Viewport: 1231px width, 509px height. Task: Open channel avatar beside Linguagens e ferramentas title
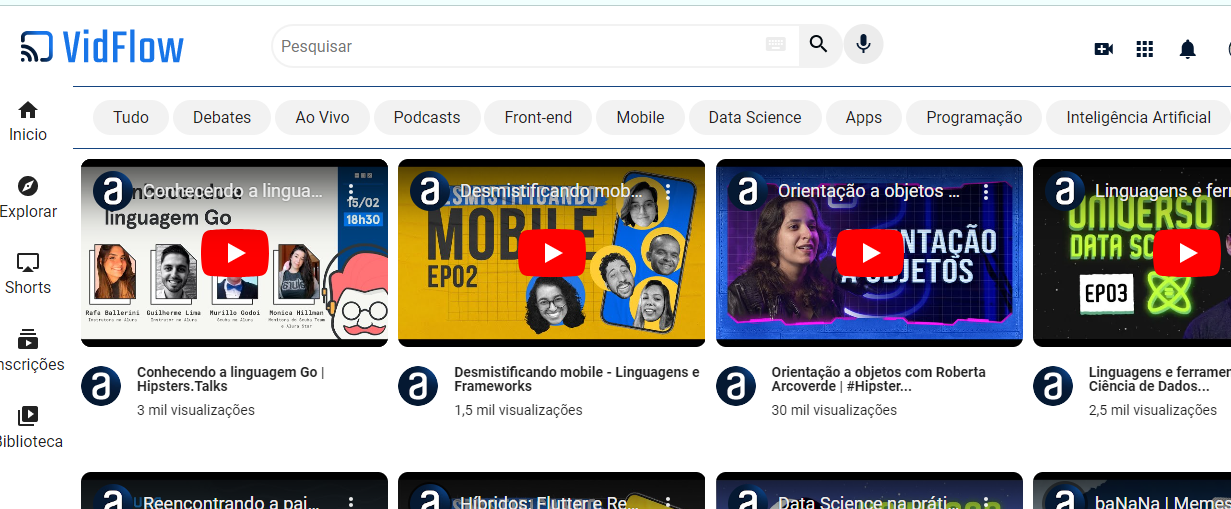[x=1053, y=386]
